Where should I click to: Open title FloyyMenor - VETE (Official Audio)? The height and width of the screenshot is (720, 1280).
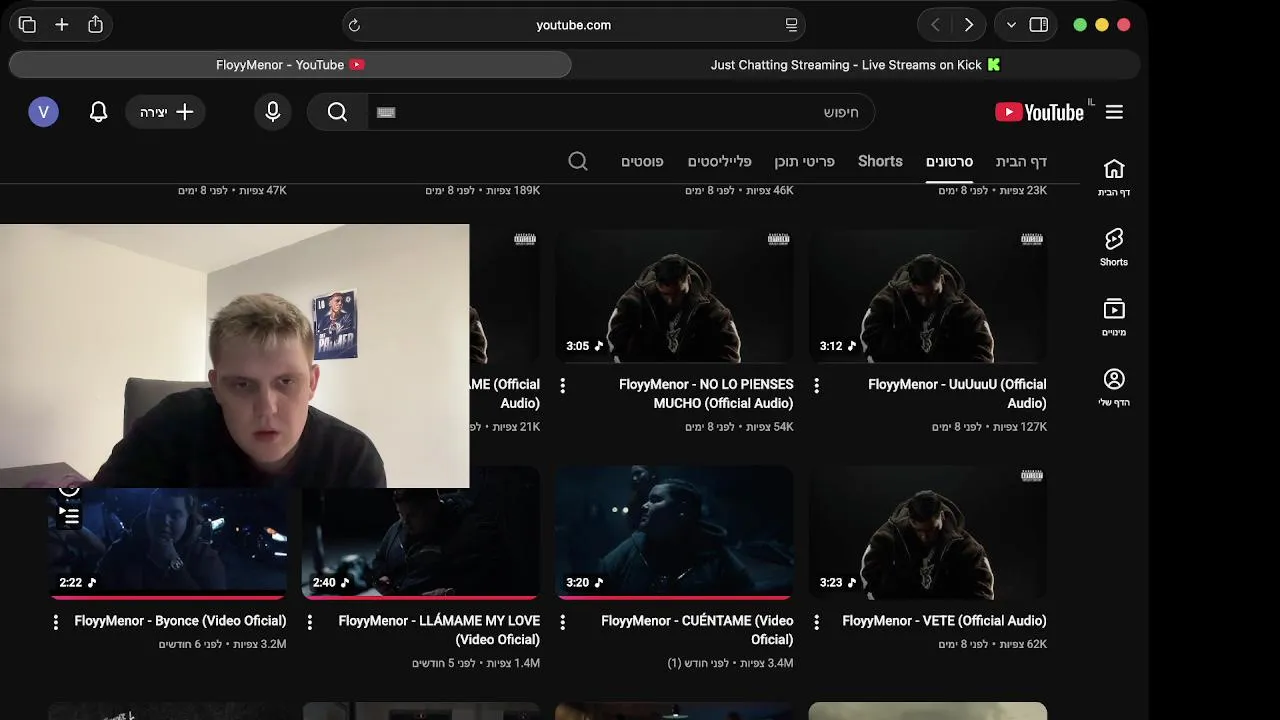tap(944, 621)
